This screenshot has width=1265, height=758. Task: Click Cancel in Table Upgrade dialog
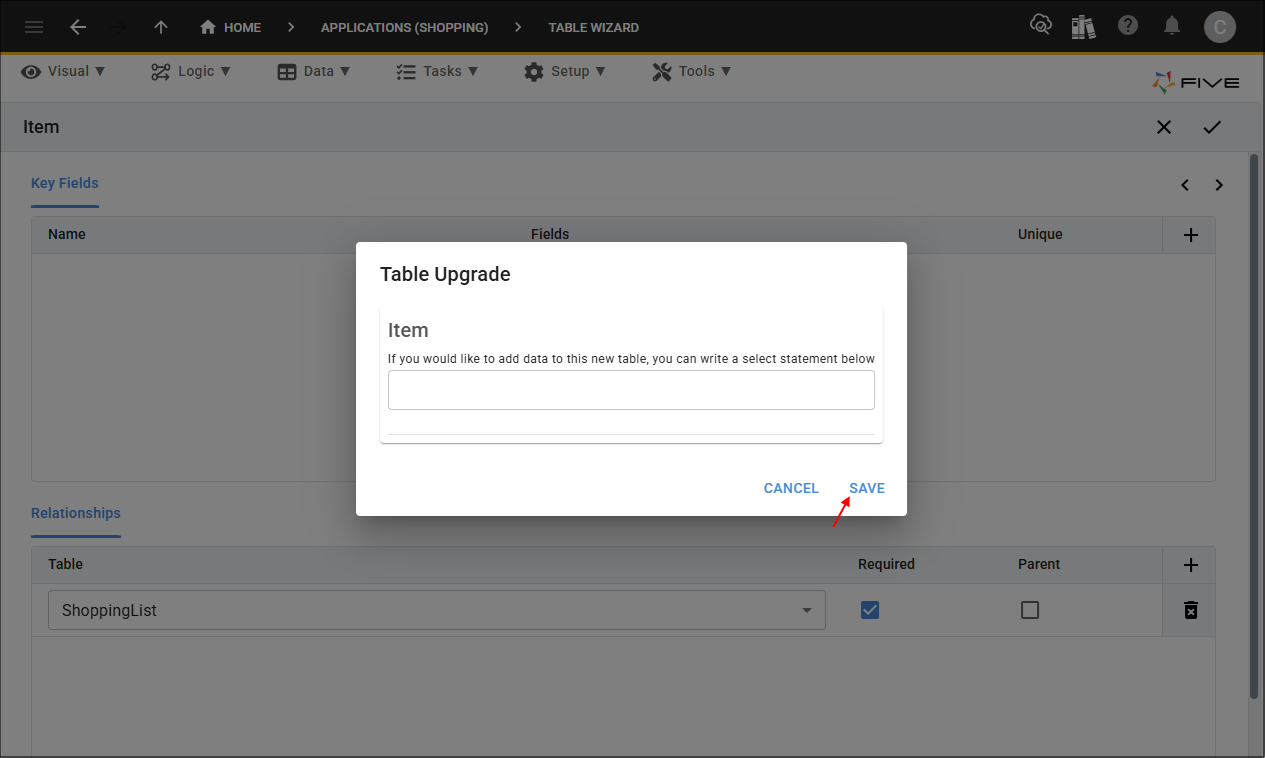click(791, 488)
